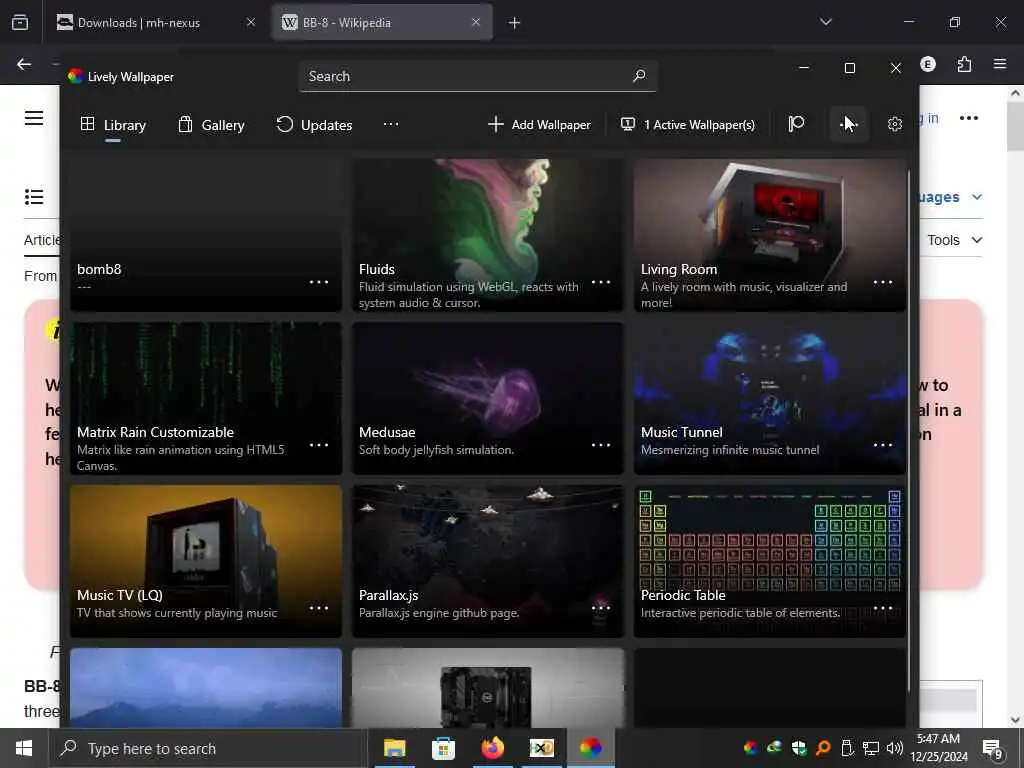Open more options for Matrix Rain Customizable
1024x768 pixels.
[319, 445]
